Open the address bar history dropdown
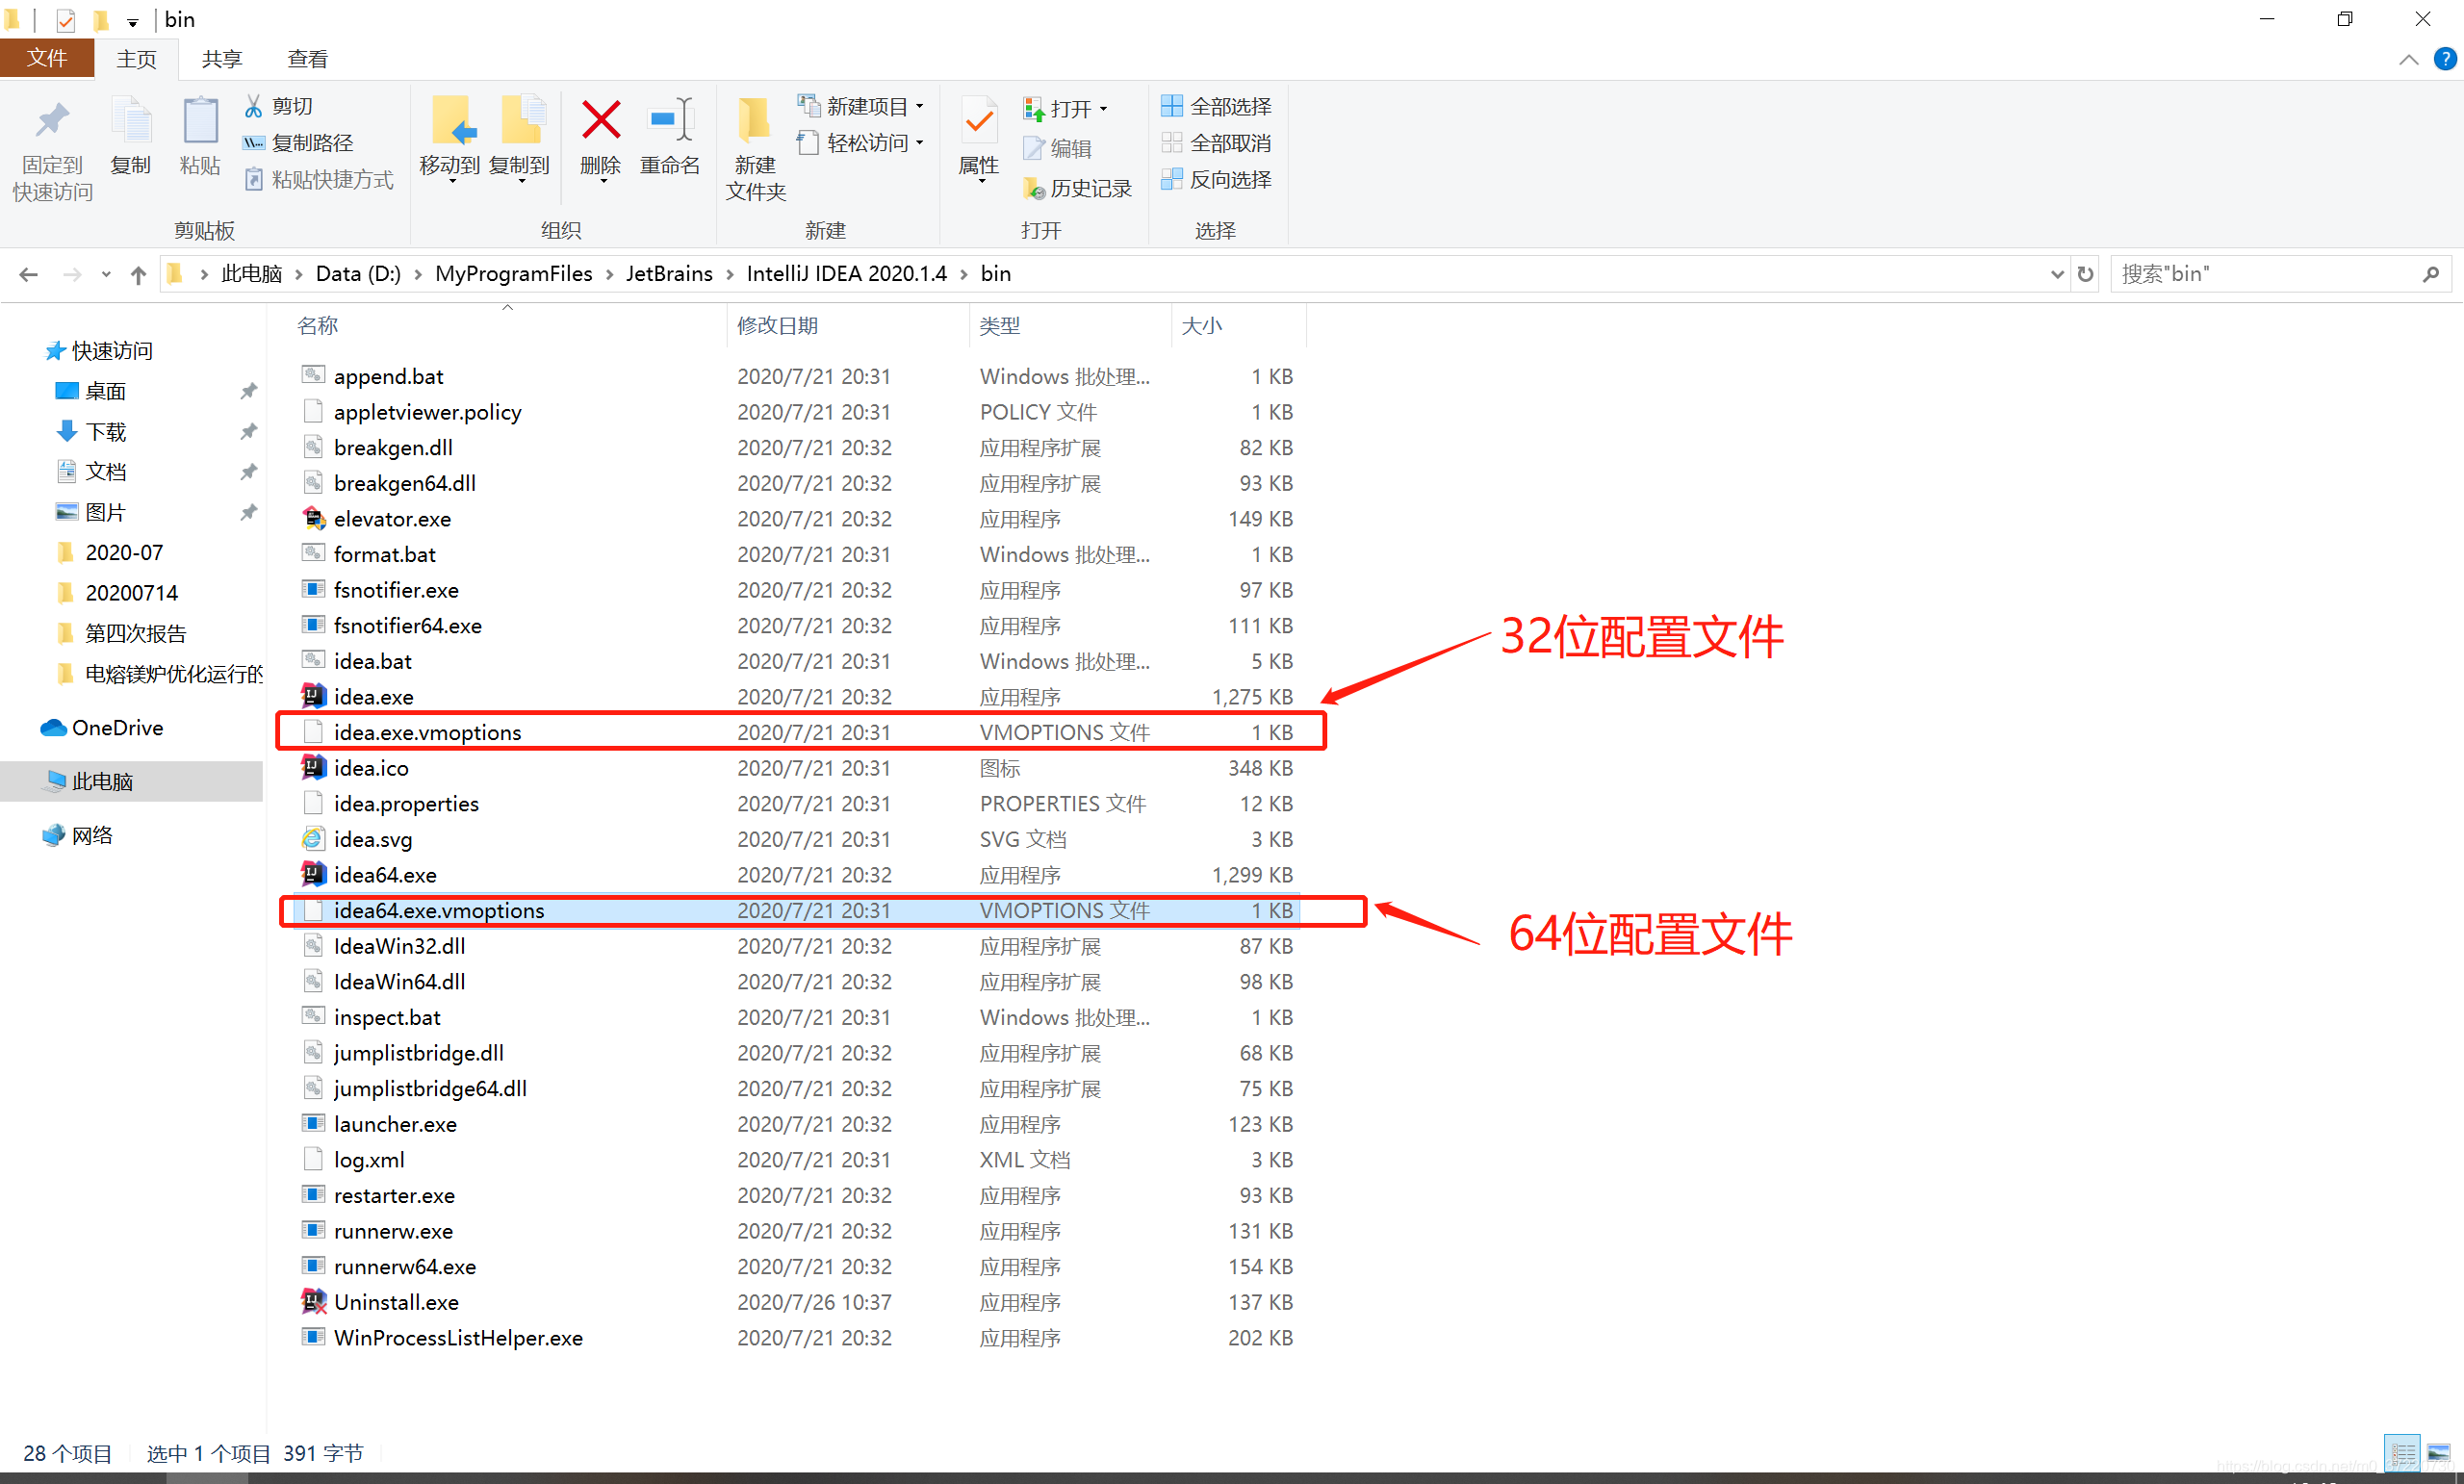The image size is (2464, 1484). [x=2056, y=273]
